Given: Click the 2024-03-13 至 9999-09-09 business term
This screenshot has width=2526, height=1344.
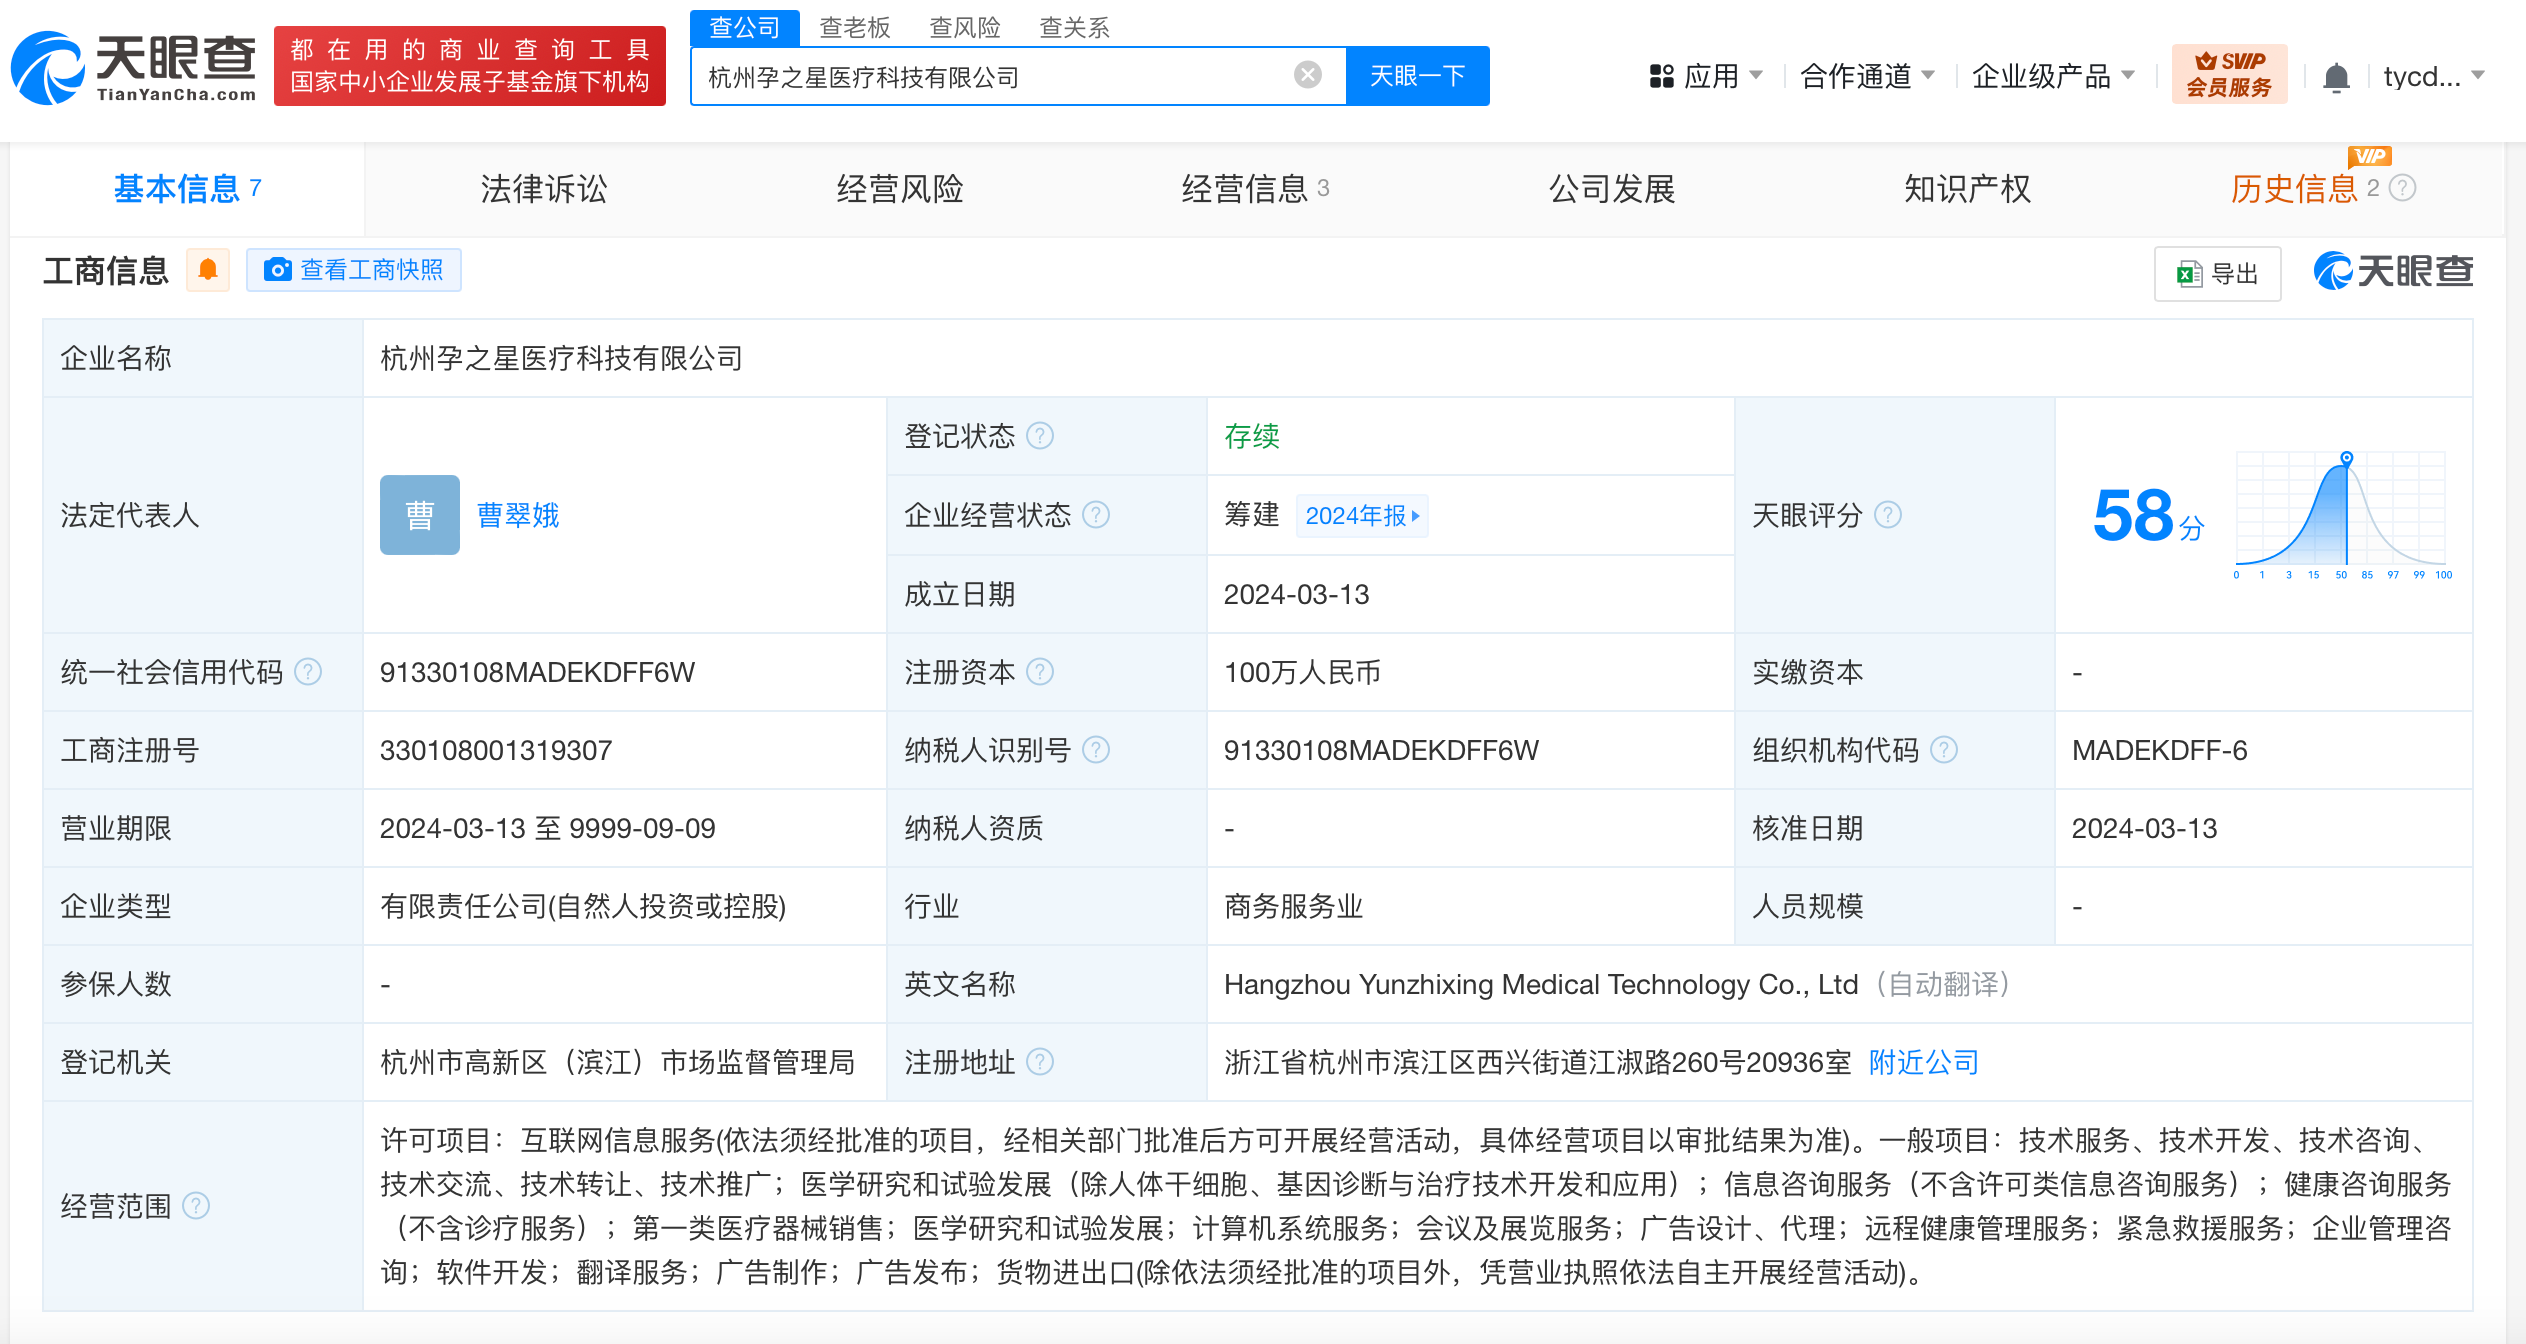Looking at the screenshot, I should (548, 828).
